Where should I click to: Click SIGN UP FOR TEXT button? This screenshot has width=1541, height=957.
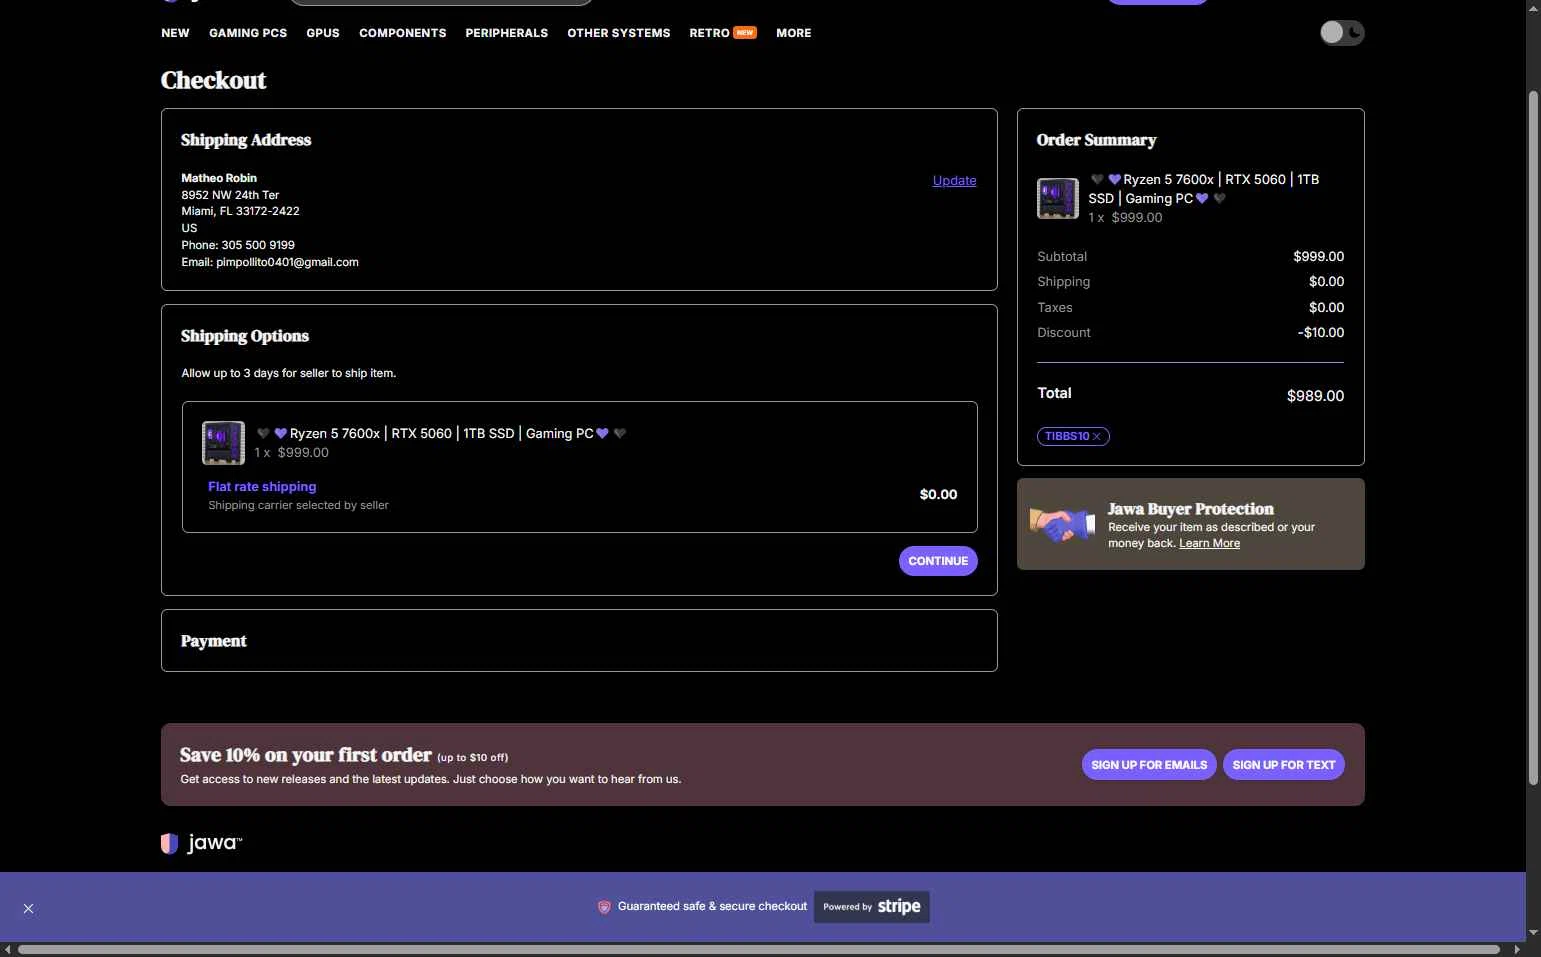click(1284, 765)
